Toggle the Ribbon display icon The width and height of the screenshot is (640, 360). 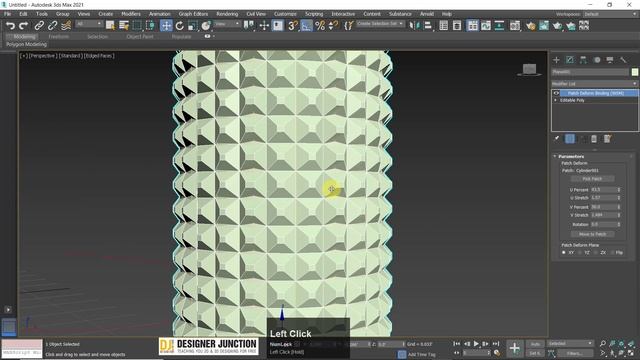tap(473, 26)
